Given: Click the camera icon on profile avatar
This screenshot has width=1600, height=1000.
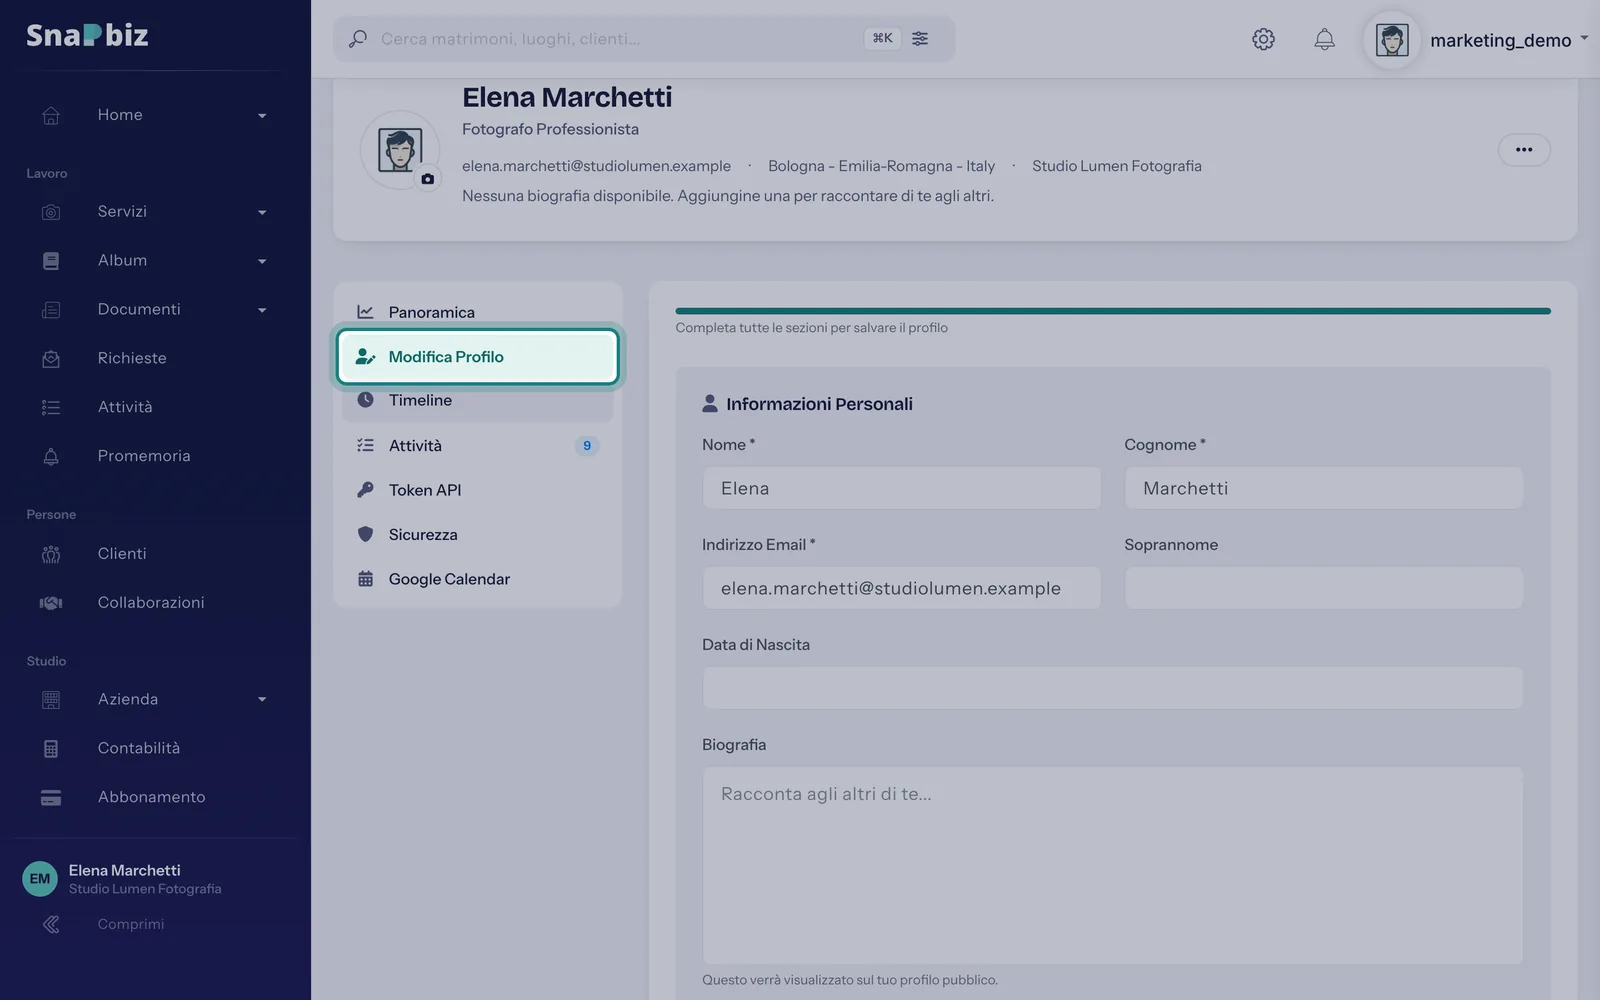Looking at the screenshot, I should [427, 179].
